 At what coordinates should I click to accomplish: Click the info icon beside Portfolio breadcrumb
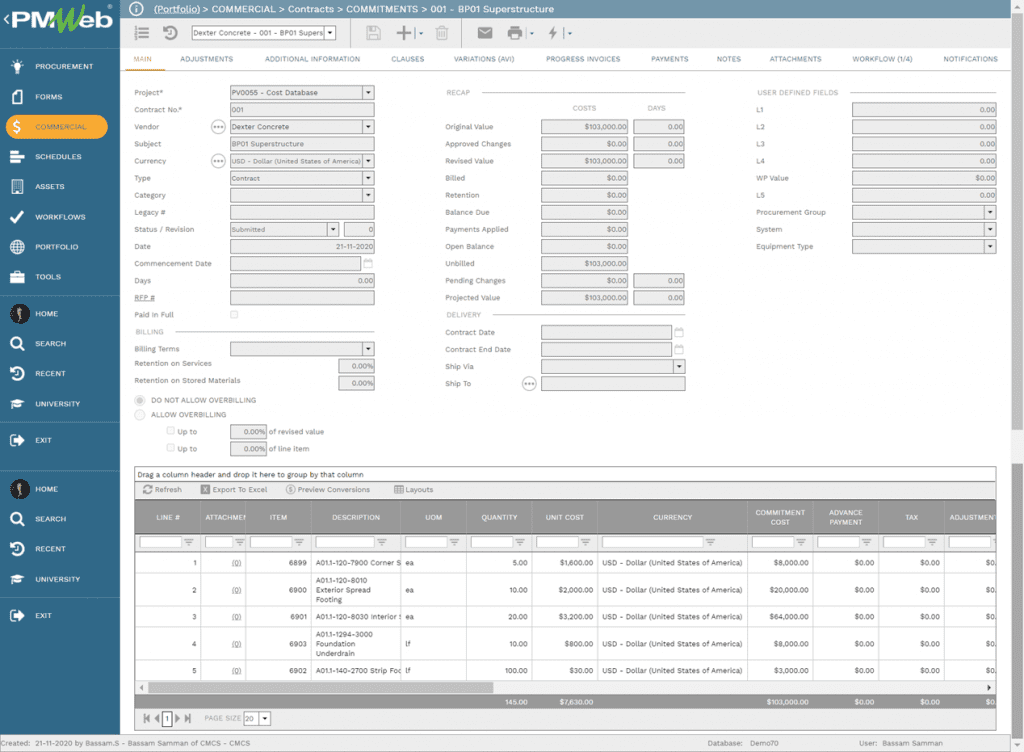pyautogui.click(x=136, y=8)
